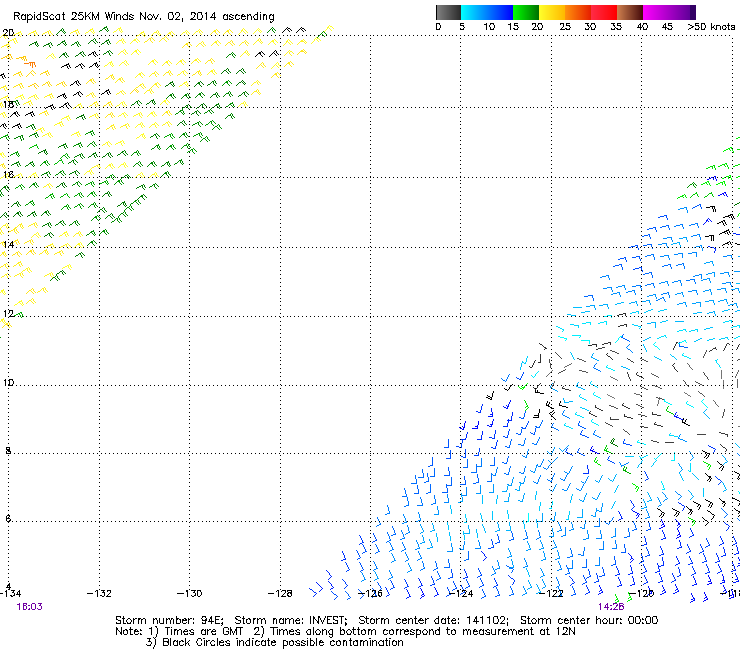Click the gray 0-5 knots legend color

[448, 12]
